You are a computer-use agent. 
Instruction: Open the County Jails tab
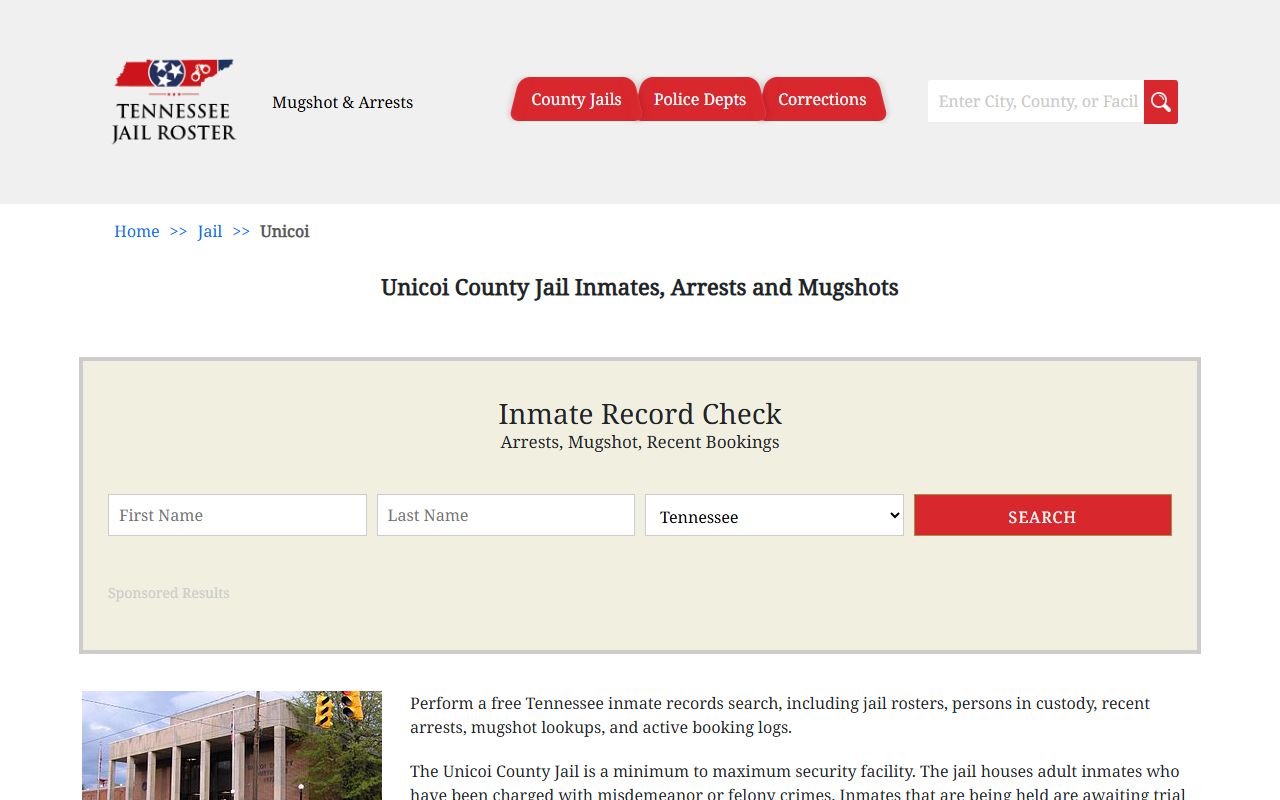pyautogui.click(x=576, y=99)
